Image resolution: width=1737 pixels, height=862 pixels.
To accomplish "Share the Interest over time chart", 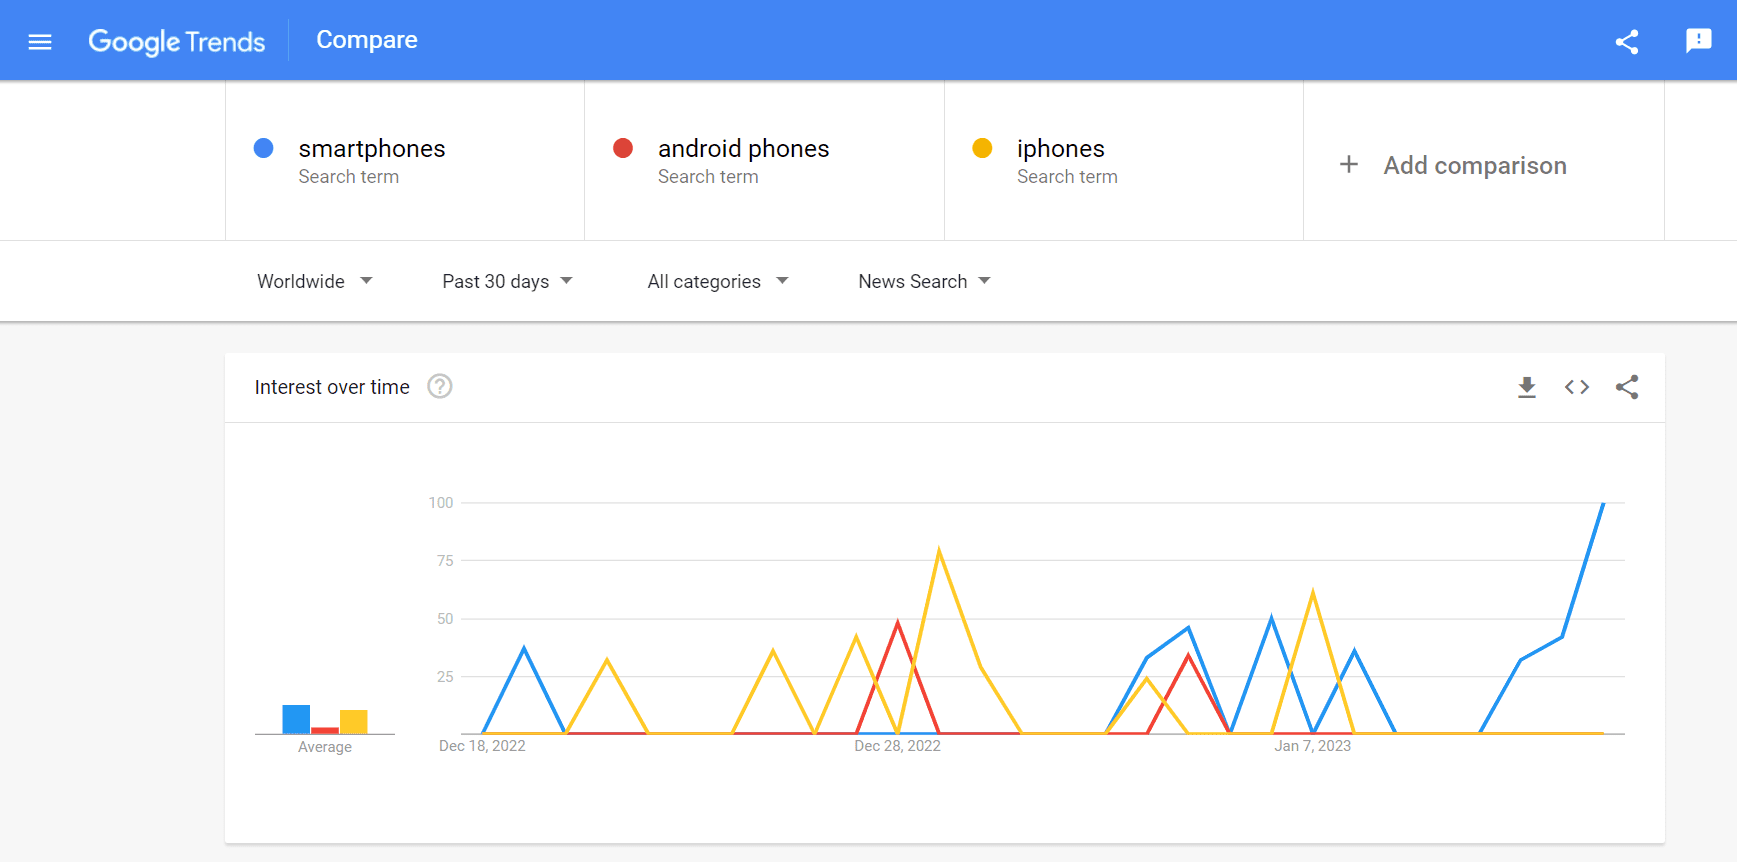I will pyautogui.click(x=1626, y=387).
